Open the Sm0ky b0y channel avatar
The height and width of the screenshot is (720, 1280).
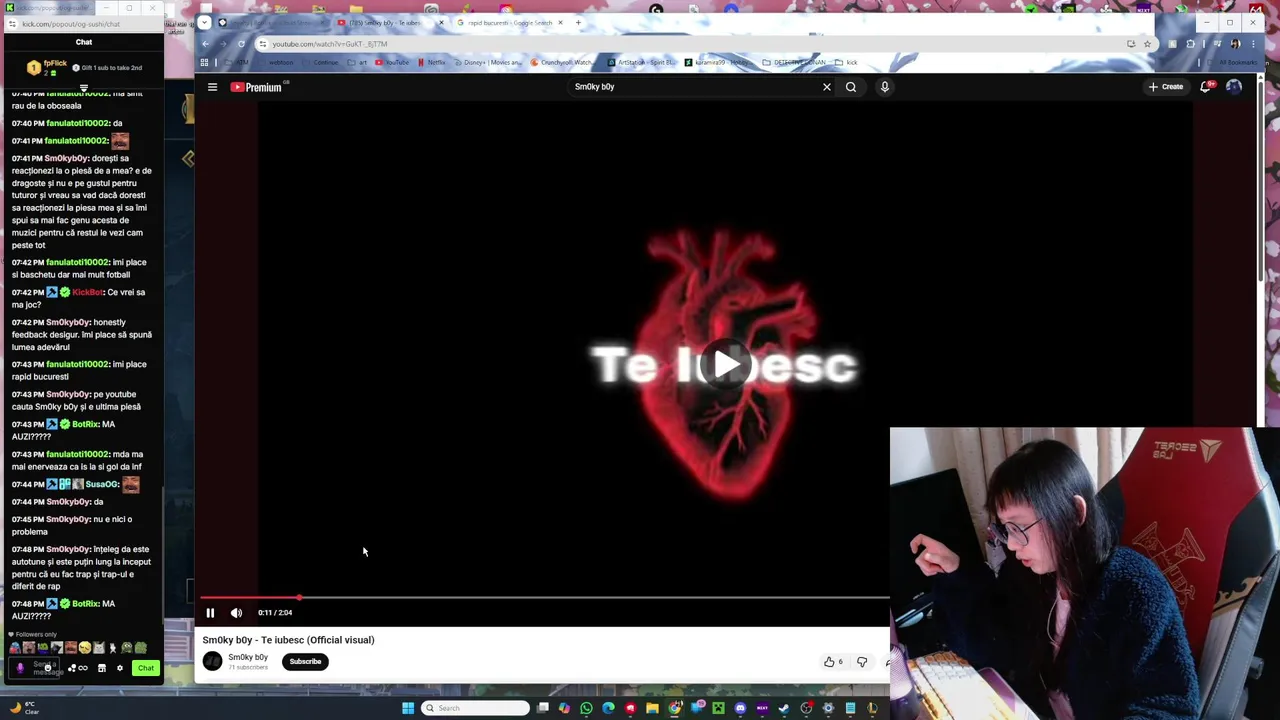tap(212, 661)
